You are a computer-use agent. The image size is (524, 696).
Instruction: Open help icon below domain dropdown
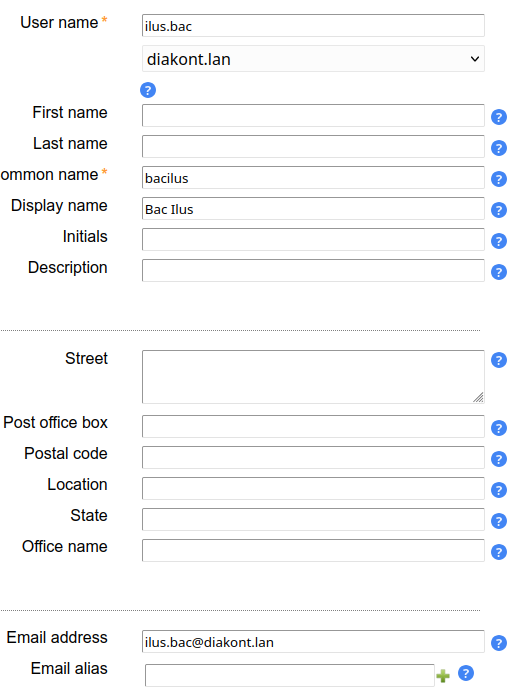[148, 90]
